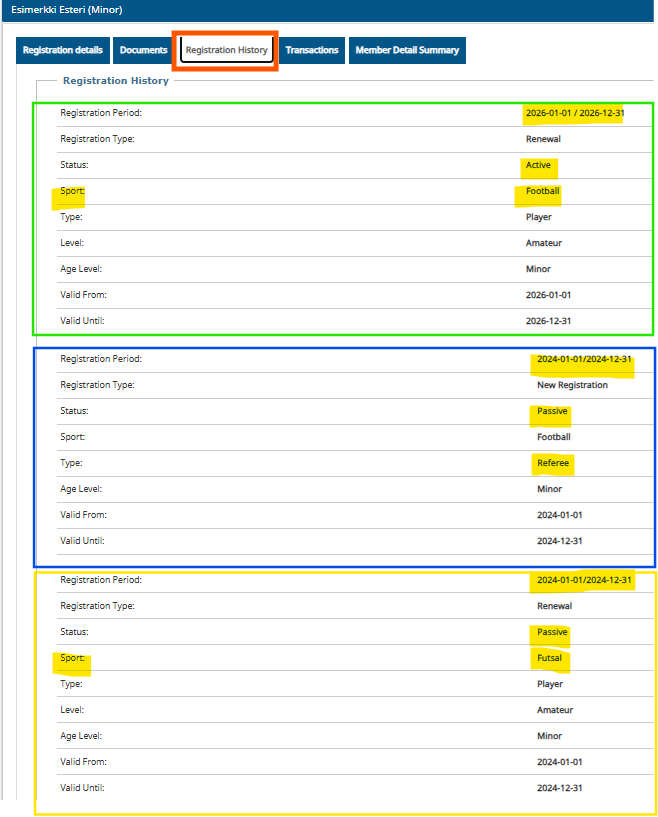Screen dimensions: 658x817
Task: Click Valid From 2026-01-01 value
Action: 548,295
